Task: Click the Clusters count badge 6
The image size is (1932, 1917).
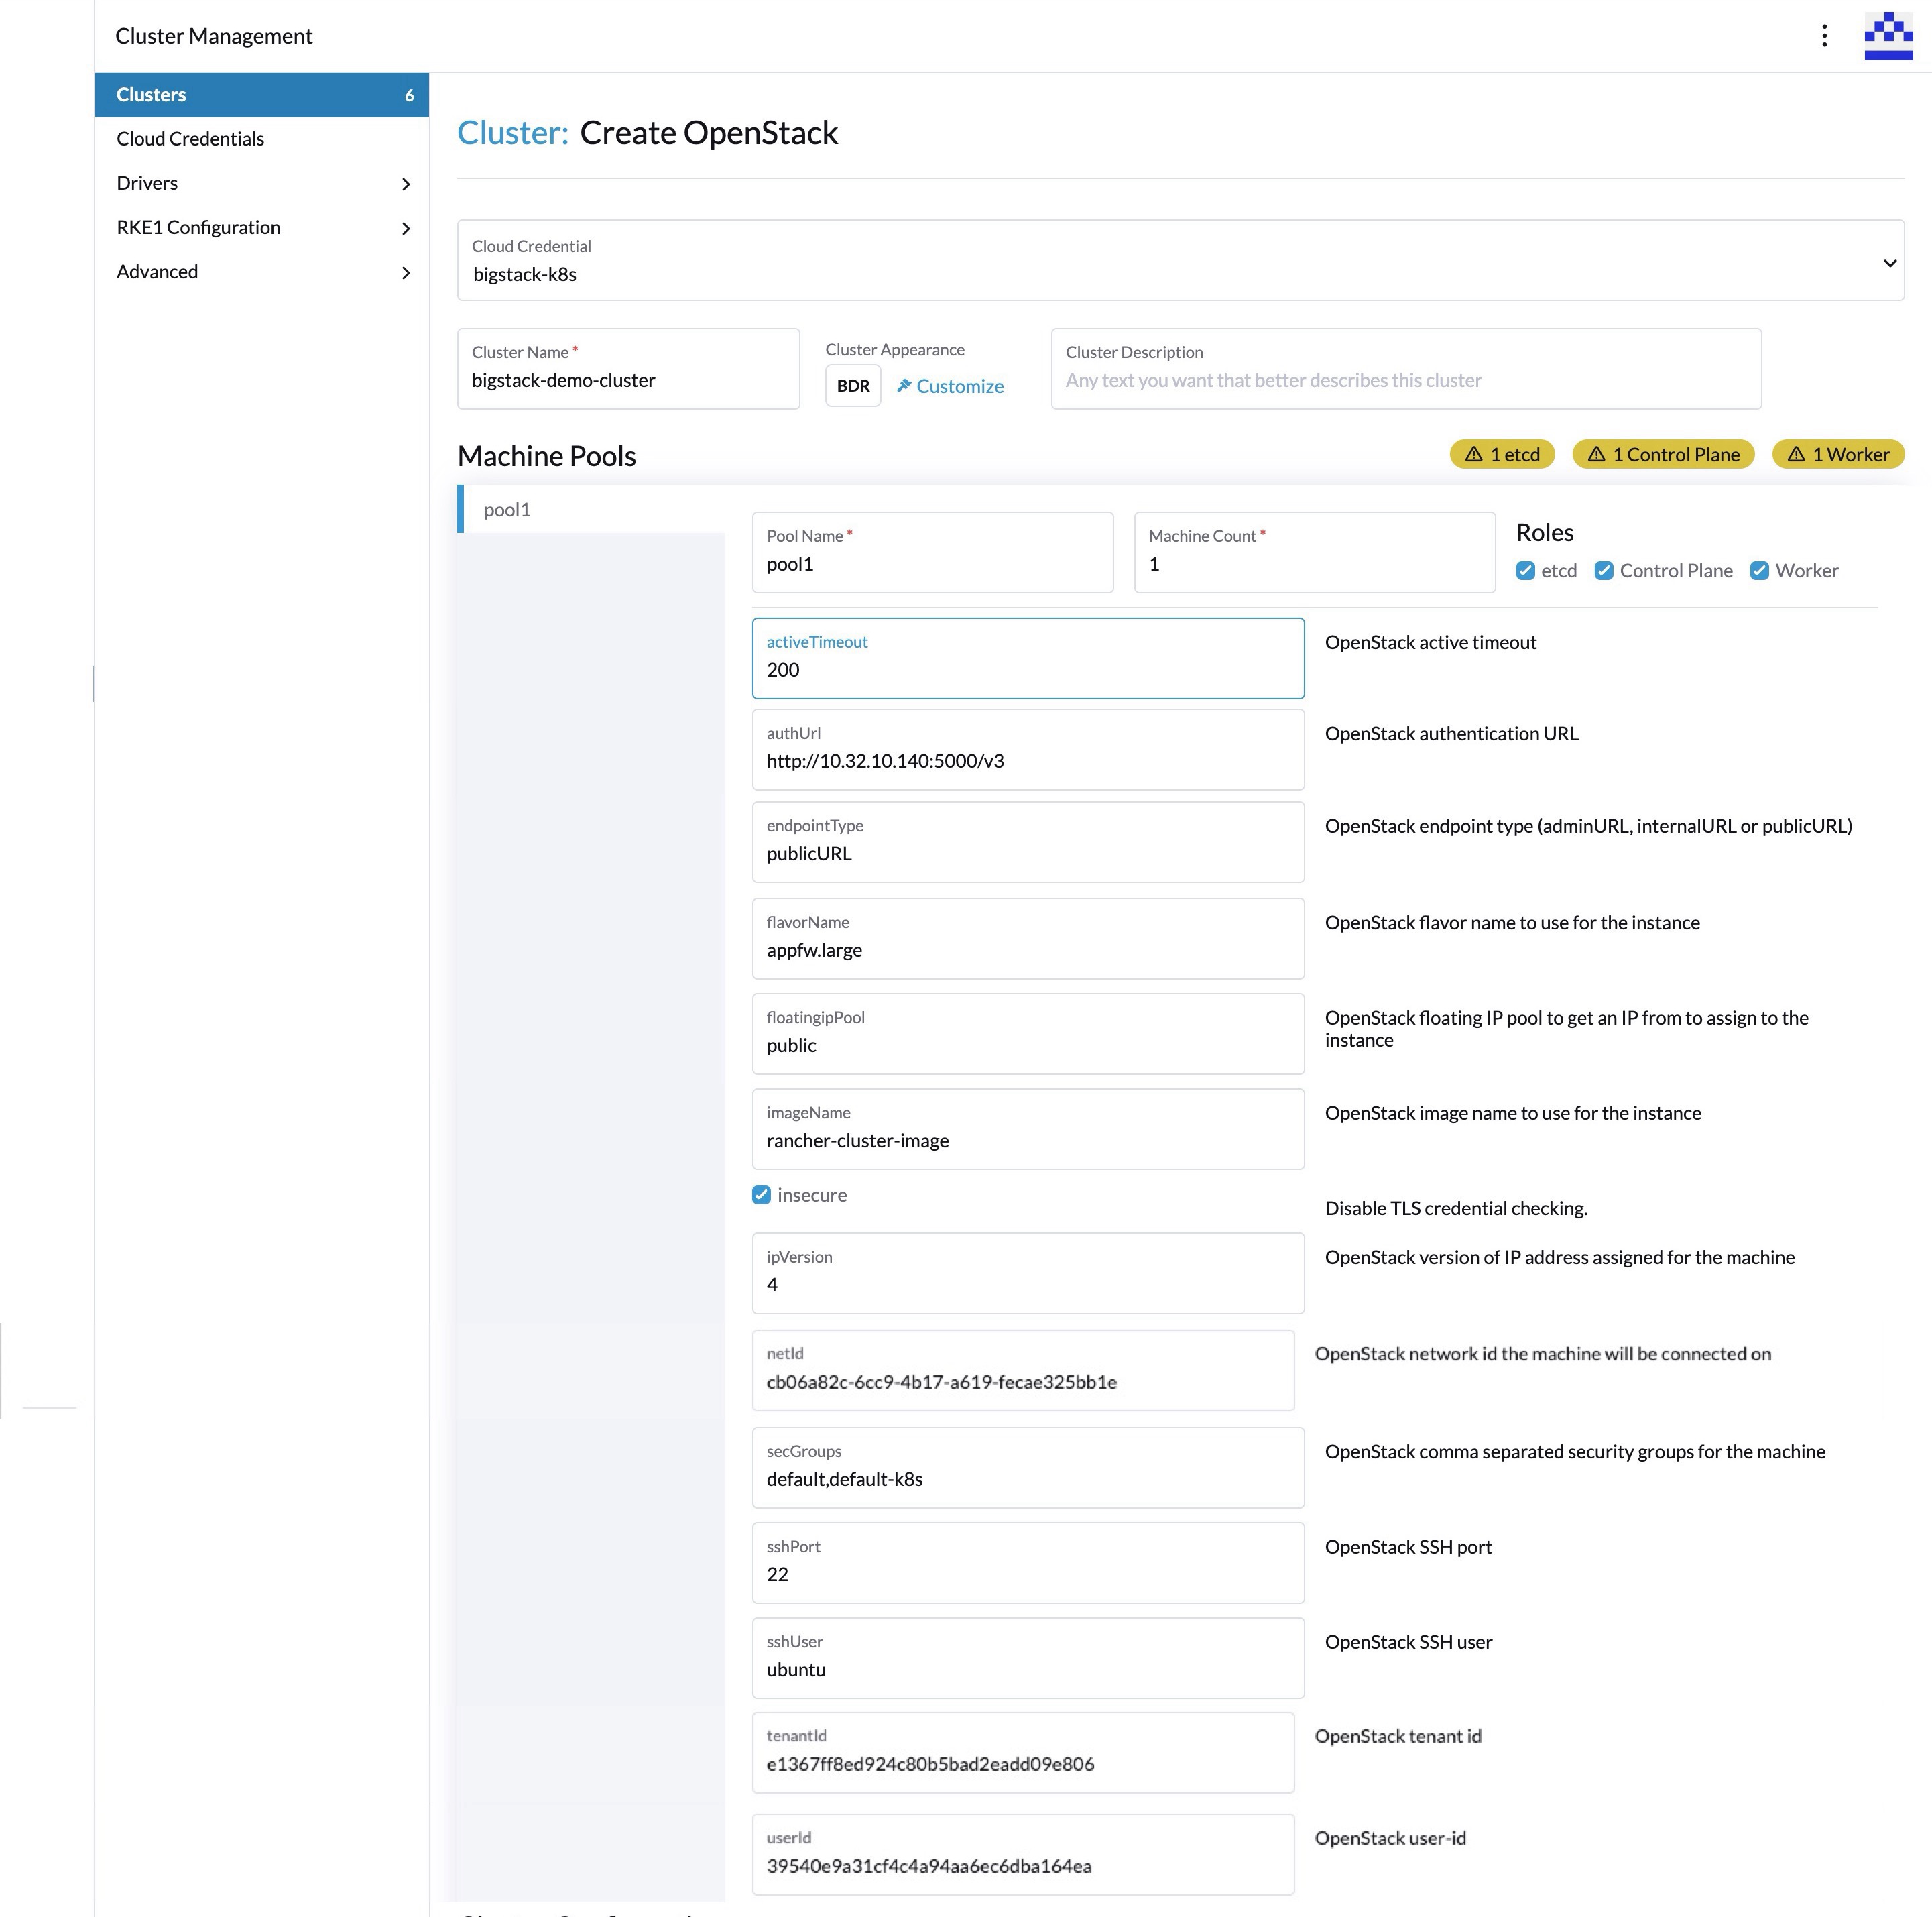Action: tap(409, 95)
